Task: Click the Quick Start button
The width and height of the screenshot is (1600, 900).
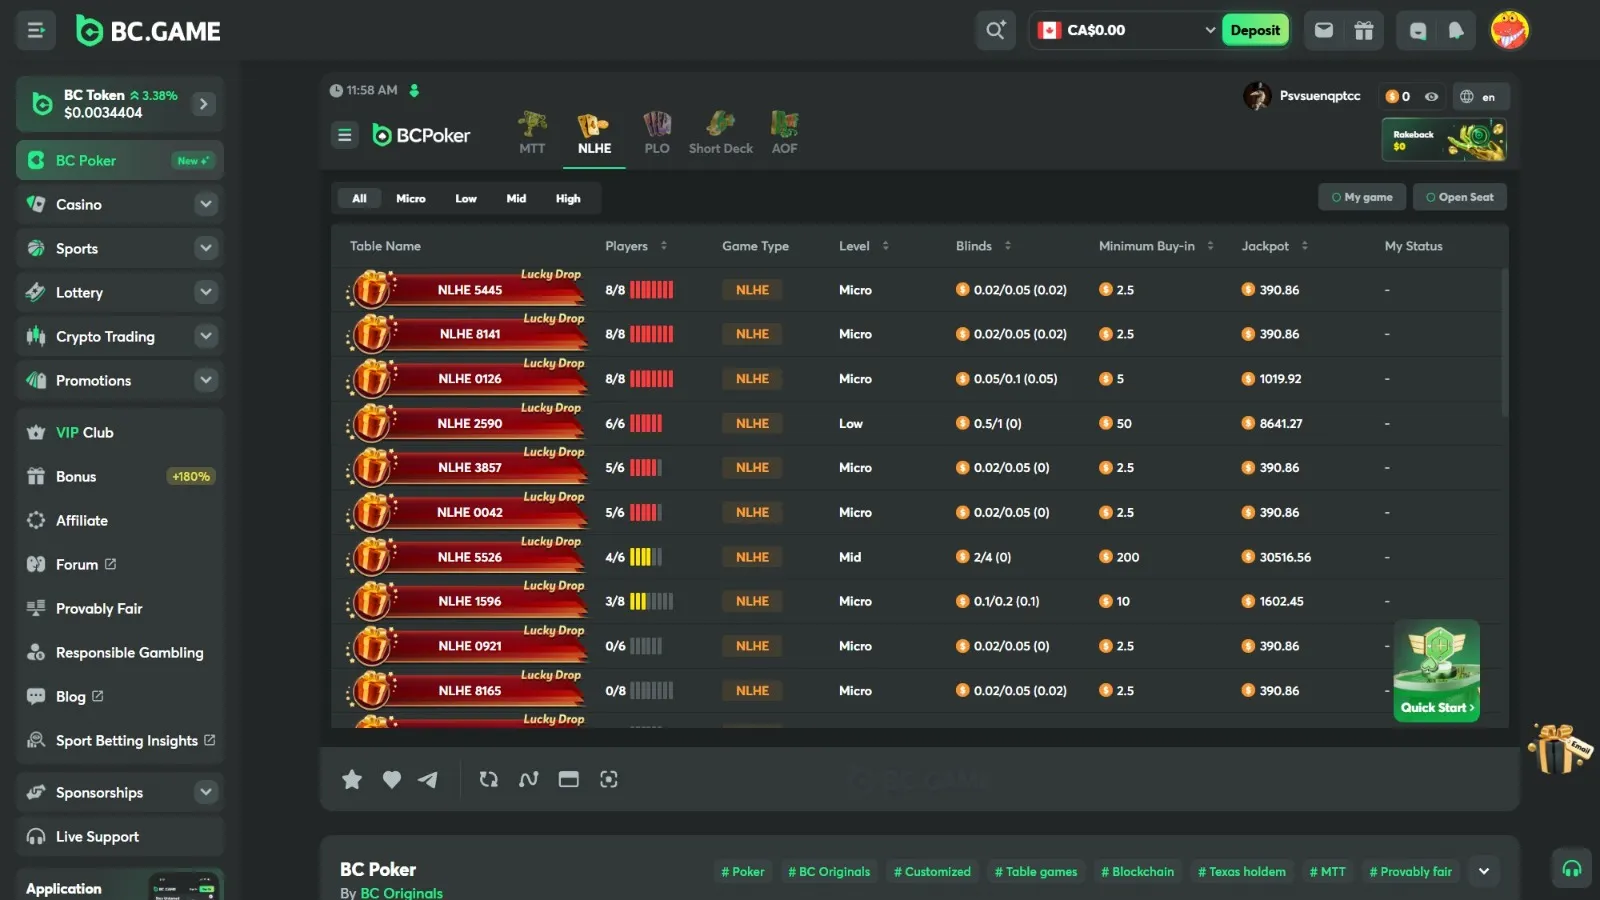Action: tap(1436, 707)
